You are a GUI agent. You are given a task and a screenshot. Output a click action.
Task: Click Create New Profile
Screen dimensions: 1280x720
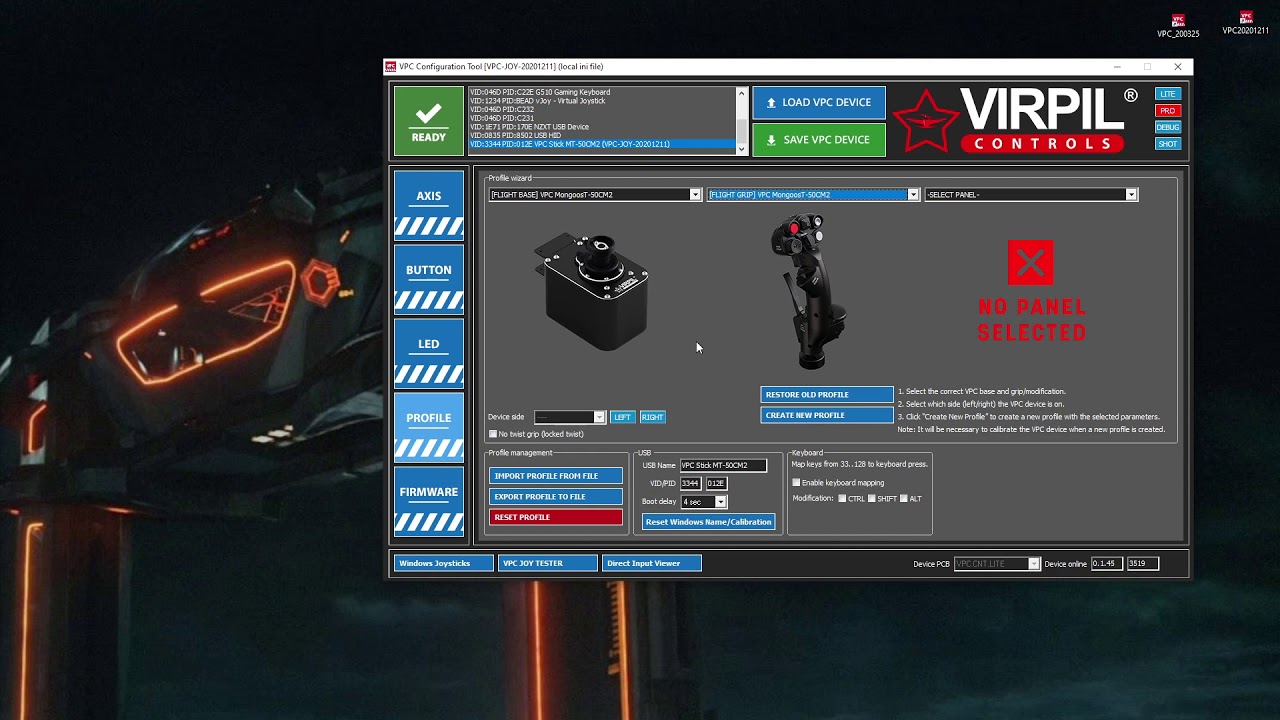pos(827,415)
